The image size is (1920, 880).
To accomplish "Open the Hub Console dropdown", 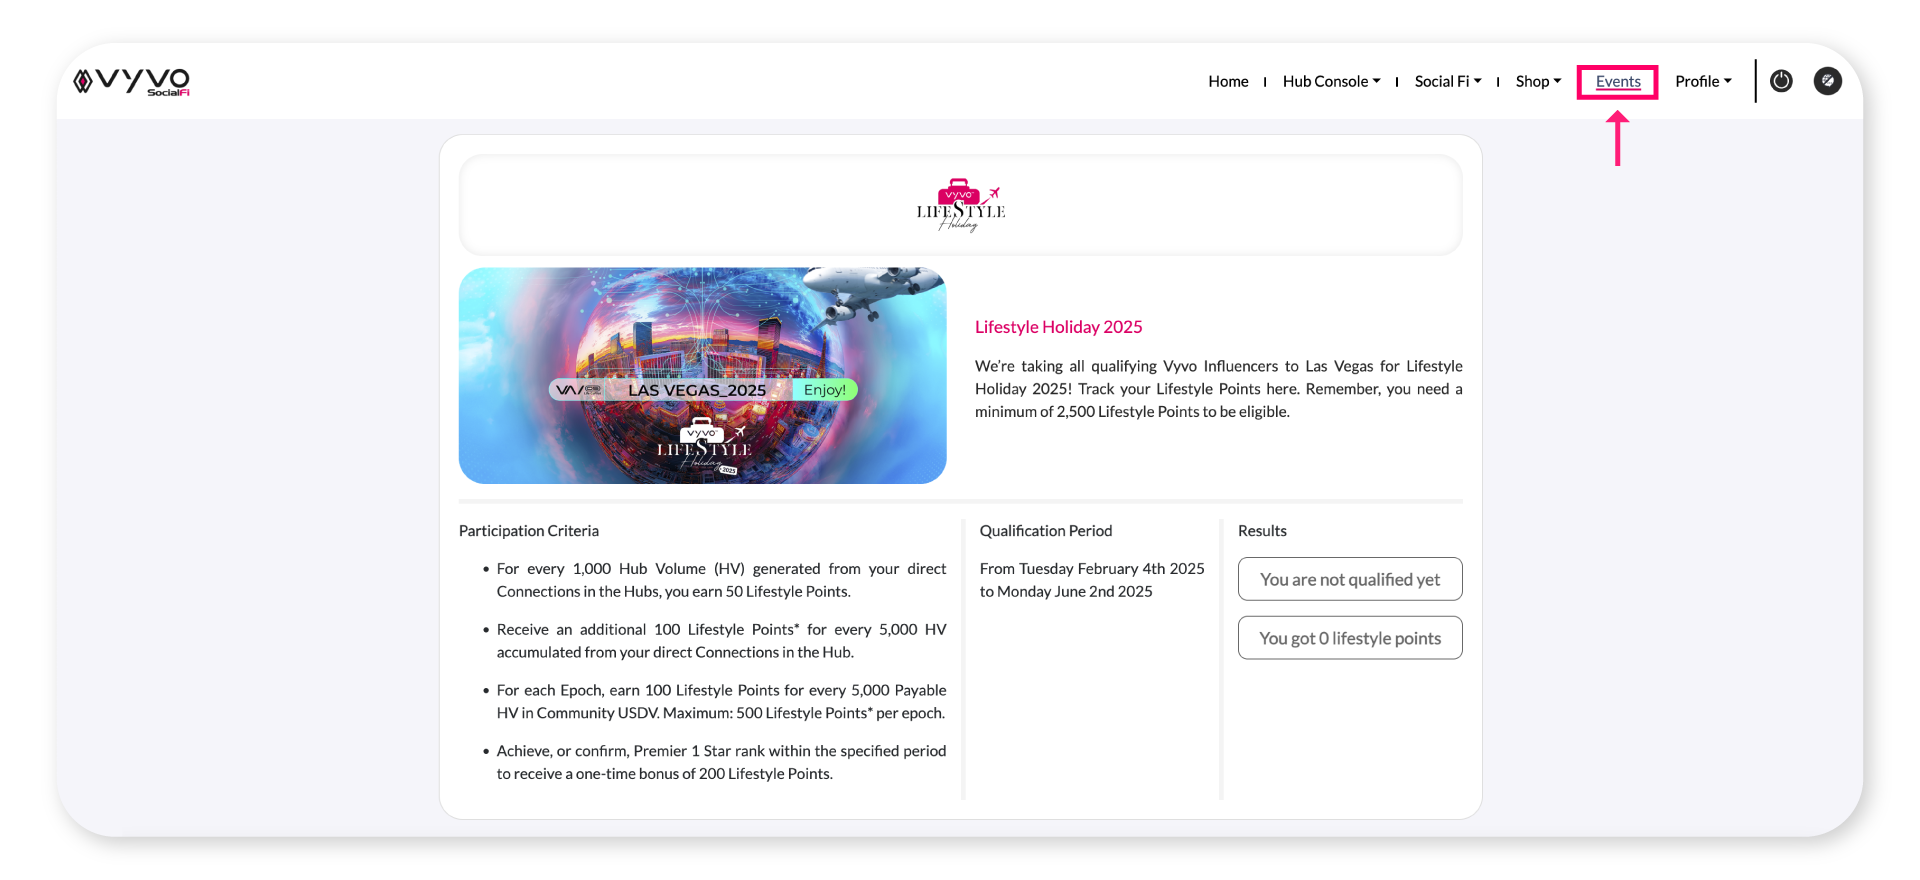I will (x=1331, y=81).
